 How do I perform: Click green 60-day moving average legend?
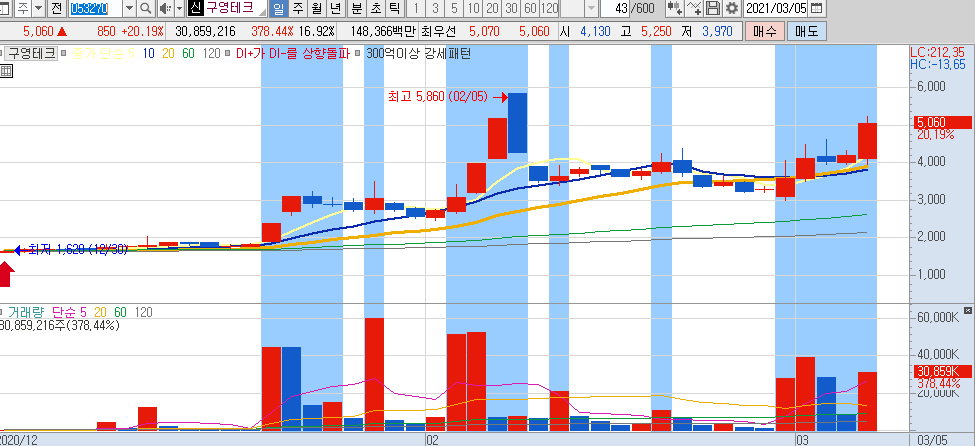(x=188, y=54)
